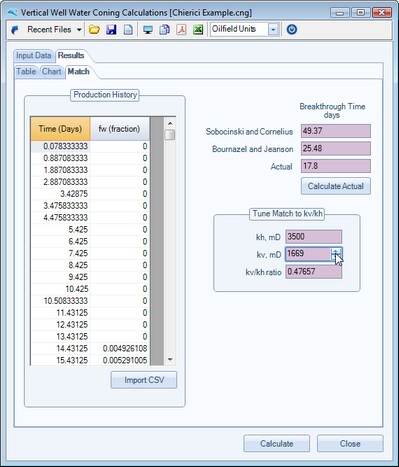
Task: Click the Import CSV button
Action: tap(144, 380)
